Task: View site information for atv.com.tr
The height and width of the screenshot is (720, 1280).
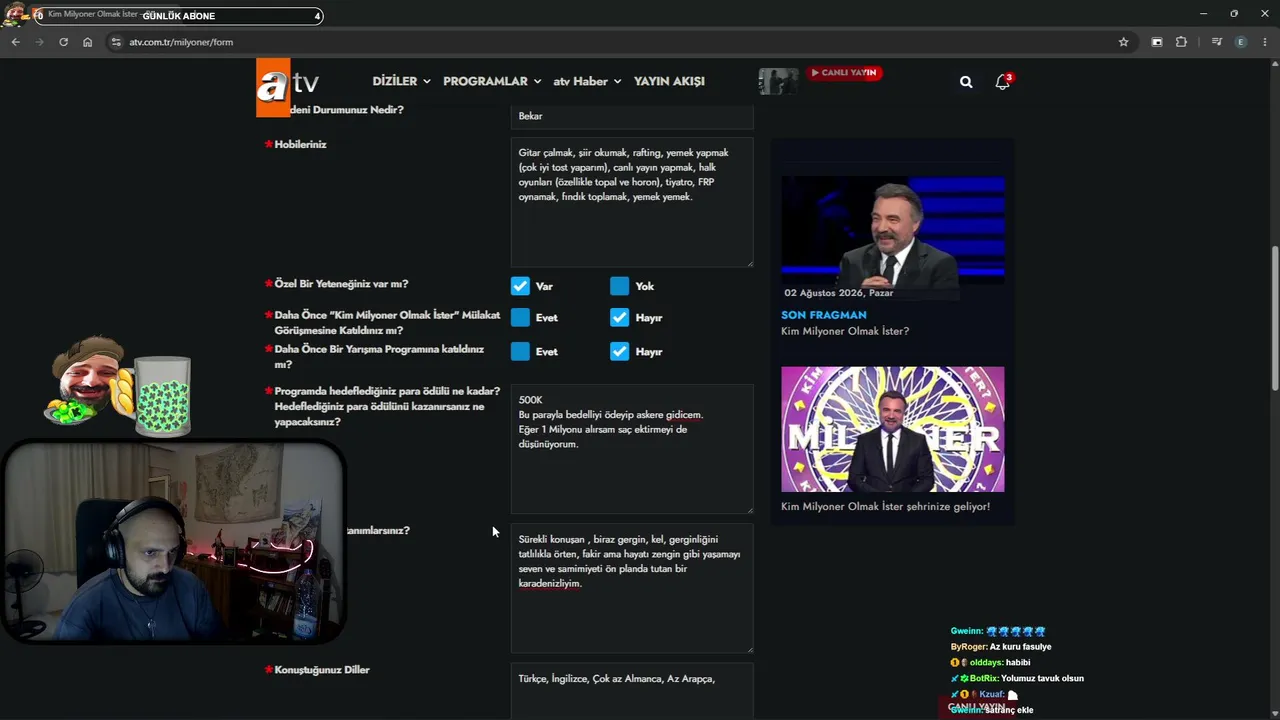Action: click(116, 42)
